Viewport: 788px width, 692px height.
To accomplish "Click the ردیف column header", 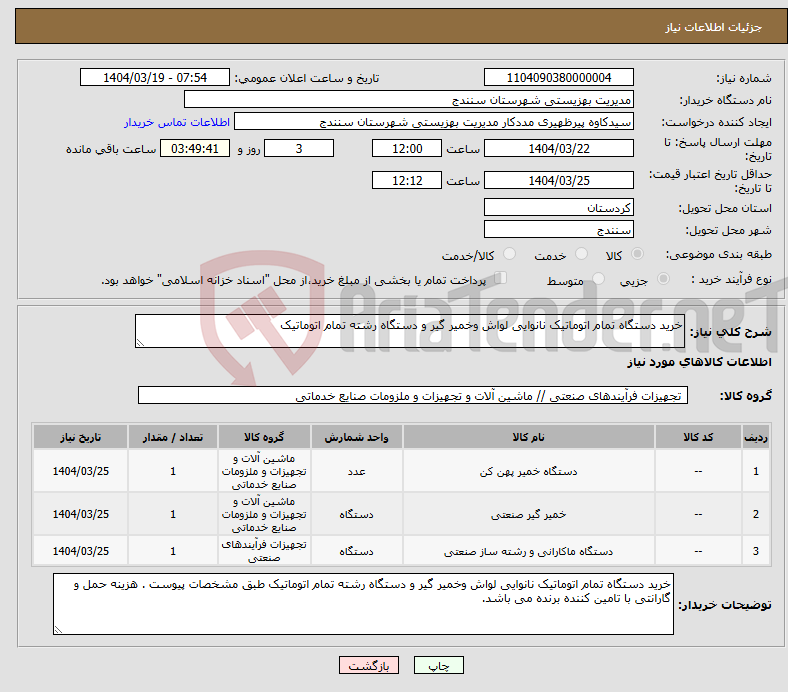I will pyautogui.click(x=755, y=437).
